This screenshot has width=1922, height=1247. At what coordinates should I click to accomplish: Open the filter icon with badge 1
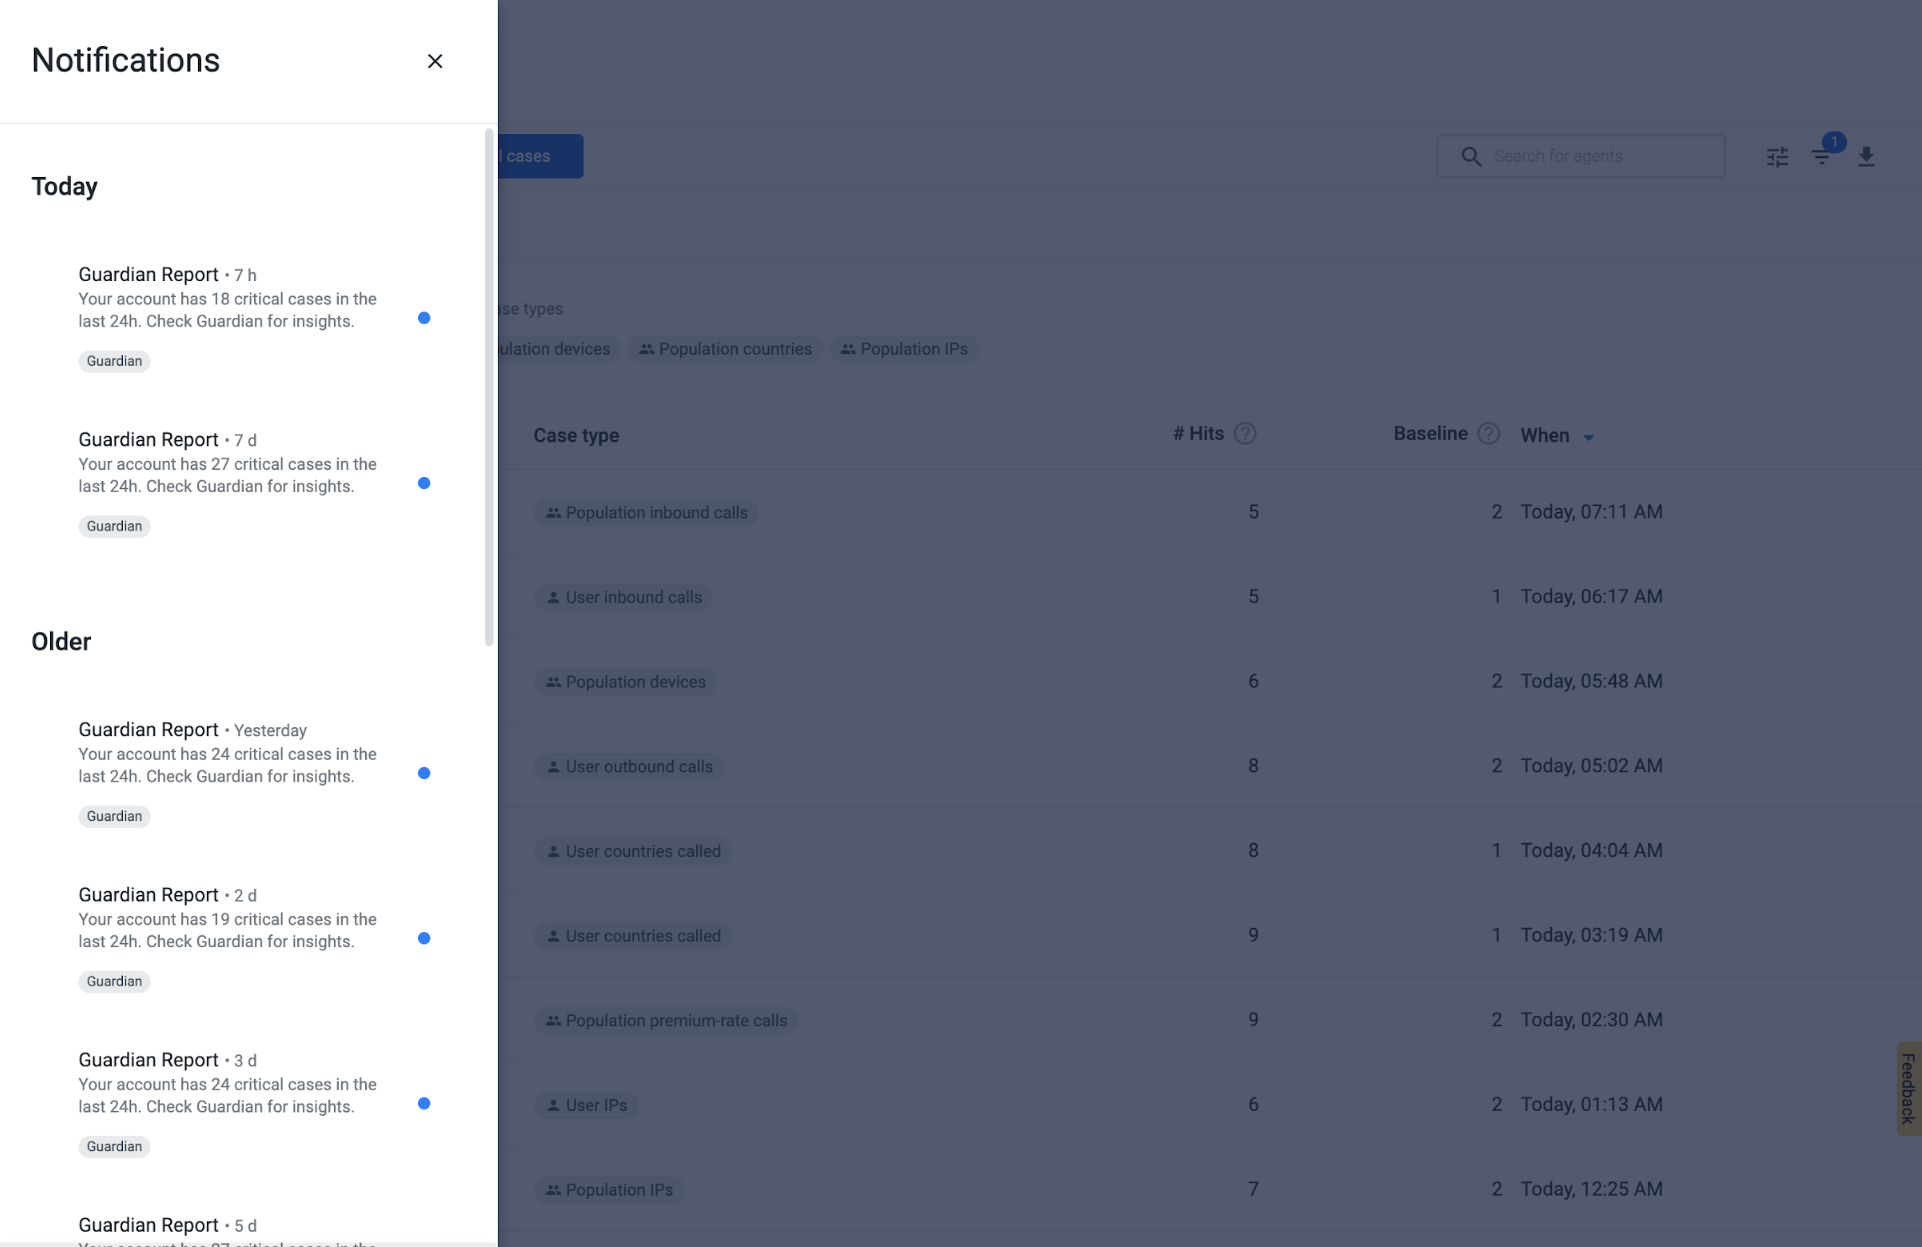pos(1822,156)
